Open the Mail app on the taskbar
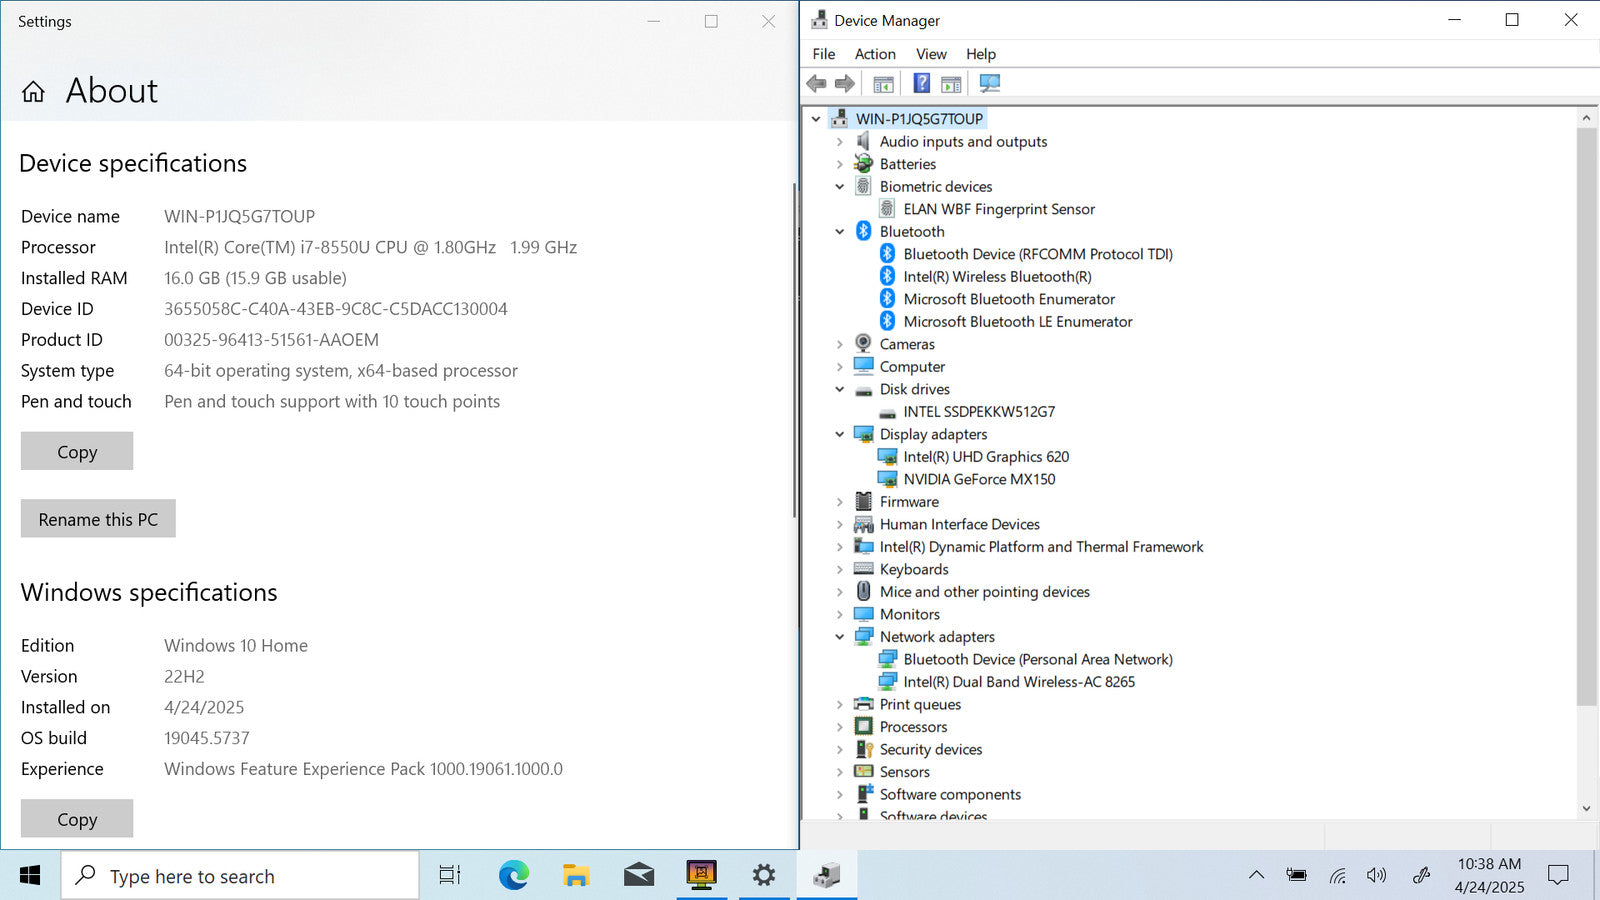The image size is (1600, 900). coord(638,876)
